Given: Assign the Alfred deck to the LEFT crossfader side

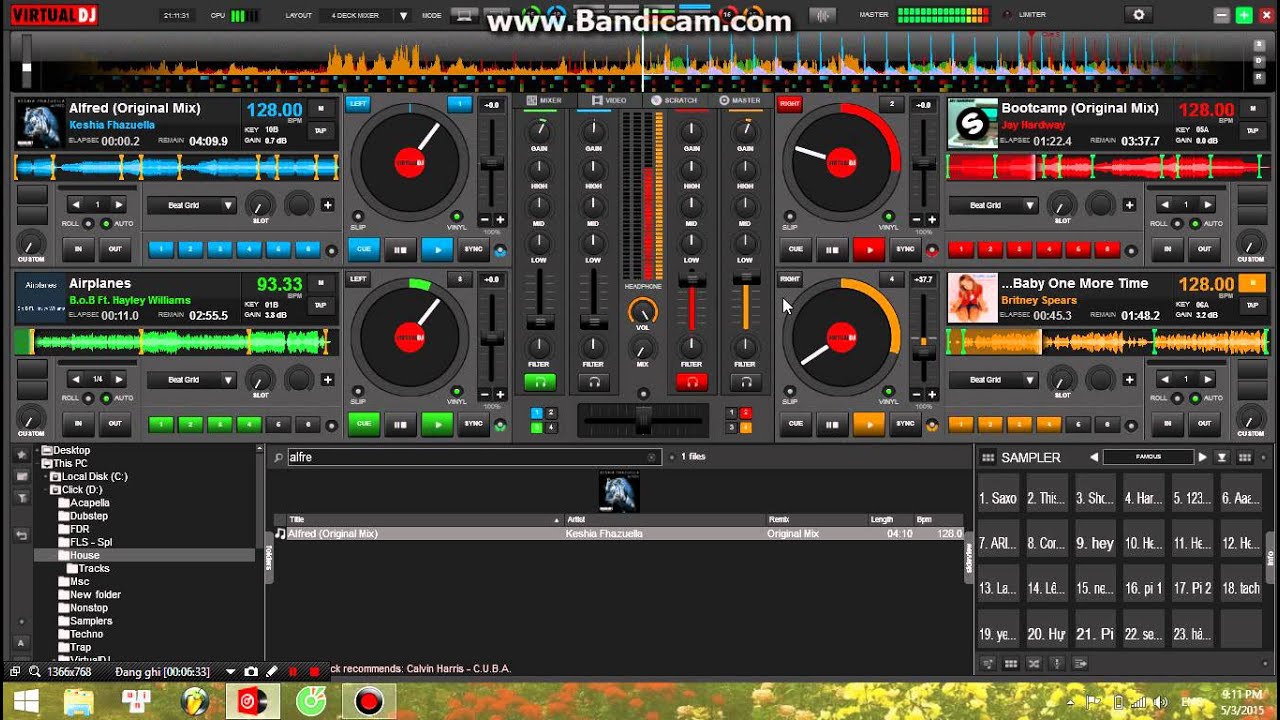Looking at the screenshot, I should (357, 103).
